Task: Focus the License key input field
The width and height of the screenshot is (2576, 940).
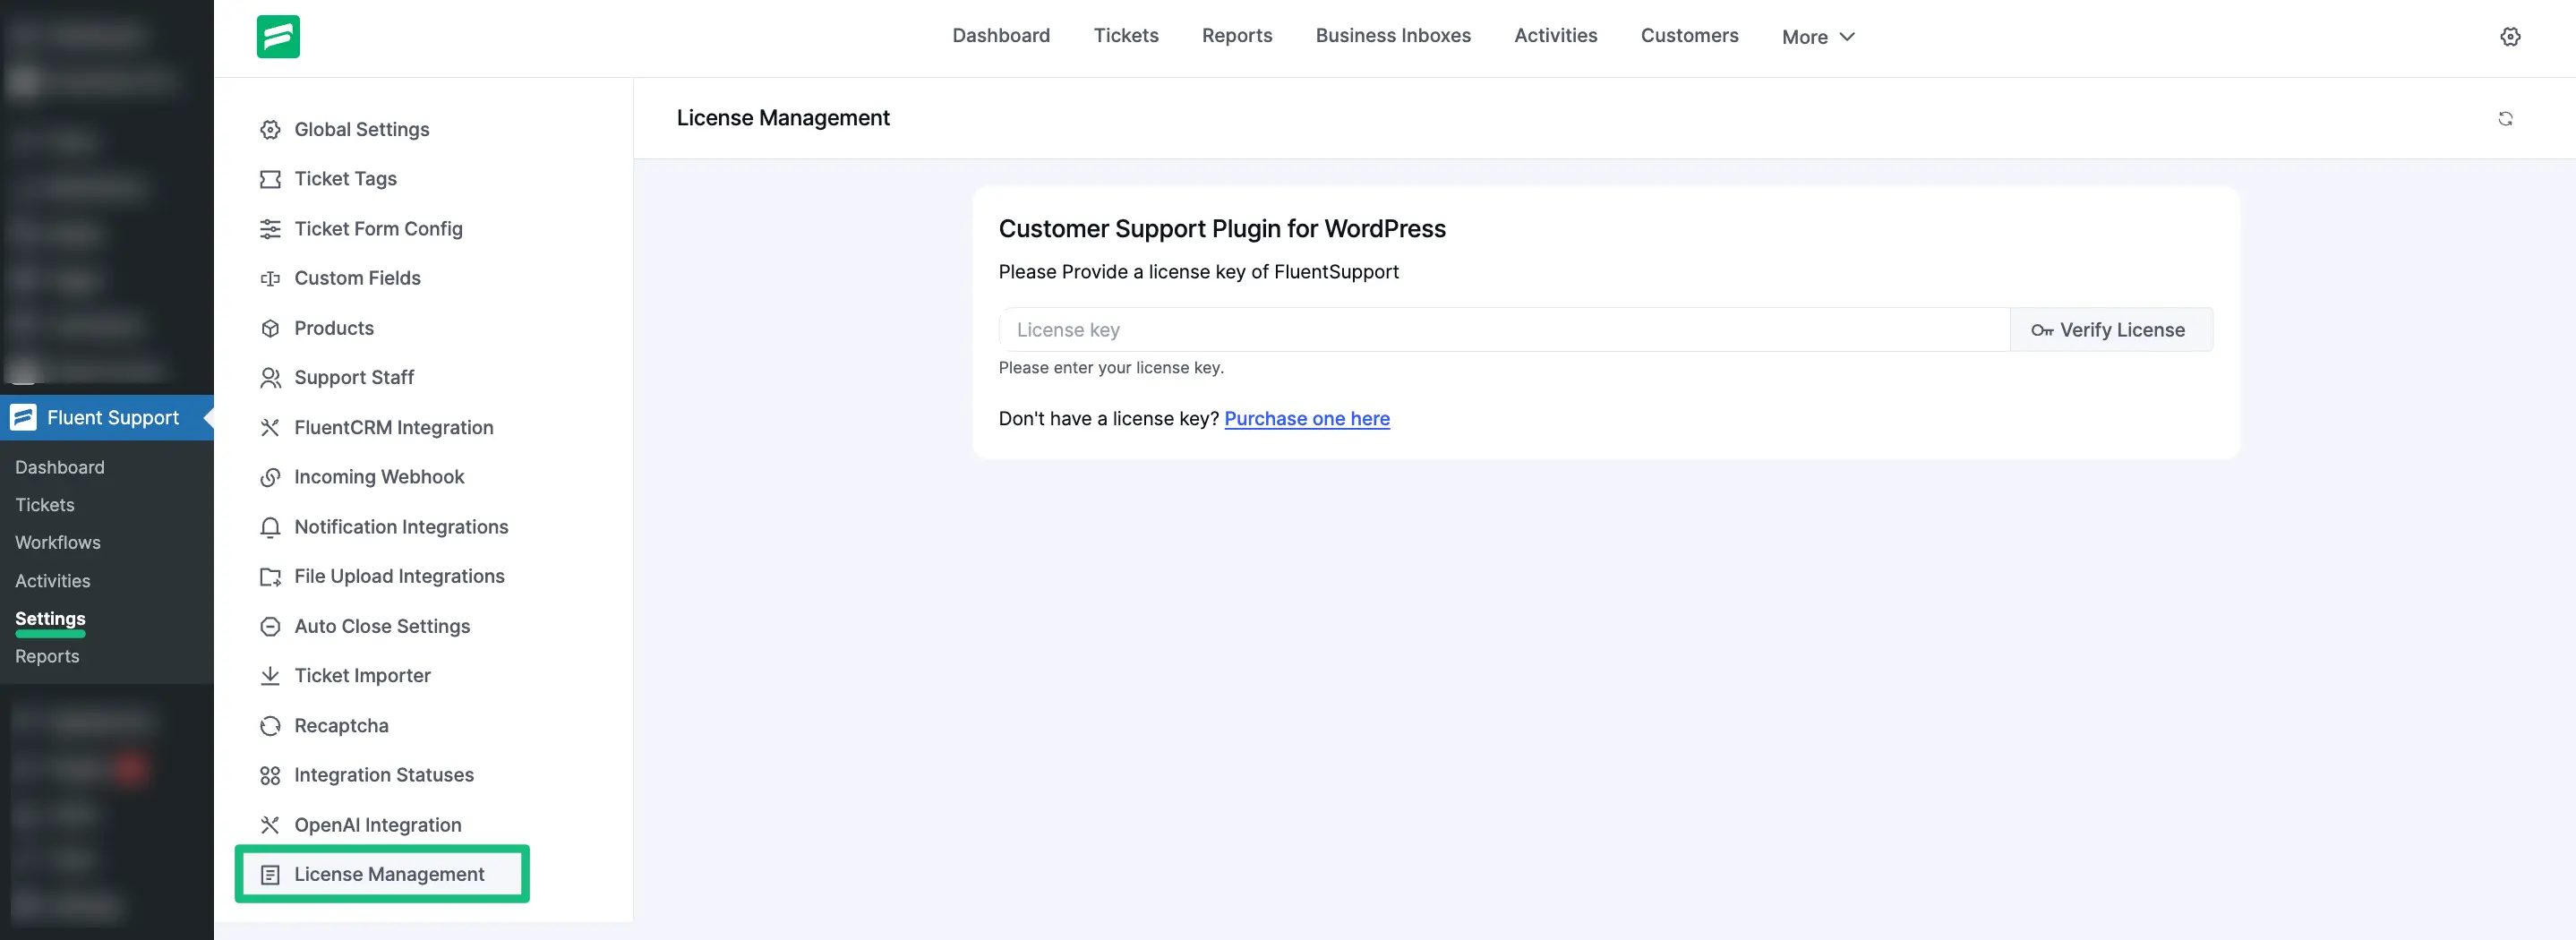Action: pyautogui.click(x=1503, y=330)
